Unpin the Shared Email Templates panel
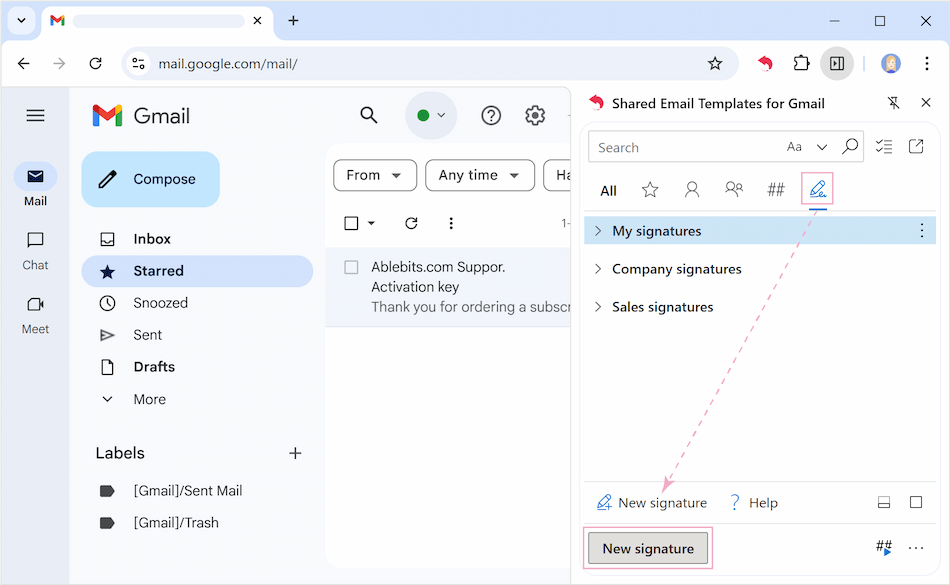This screenshot has height=585, width=950. [894, 103]
